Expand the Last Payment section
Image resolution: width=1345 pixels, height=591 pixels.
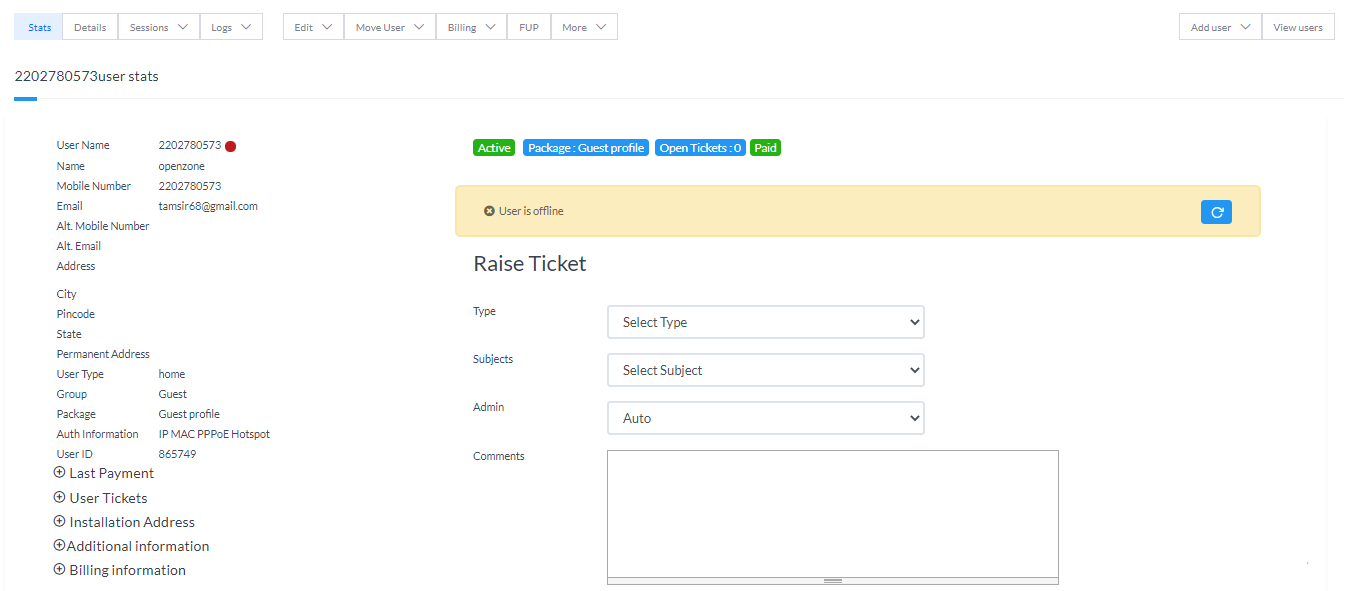click(103, 472)
